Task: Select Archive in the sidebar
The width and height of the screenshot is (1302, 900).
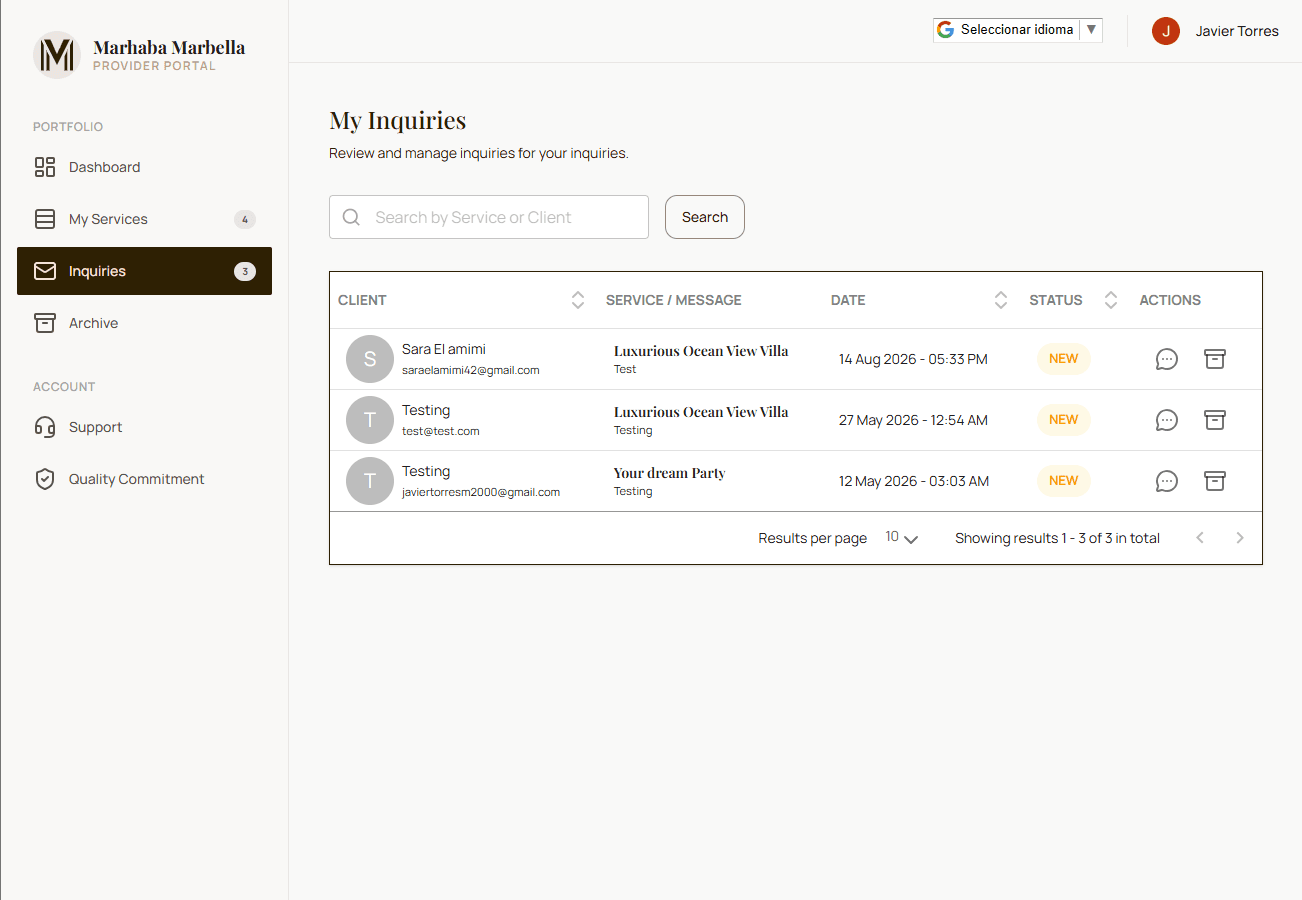Action: (x=144, y=323)
